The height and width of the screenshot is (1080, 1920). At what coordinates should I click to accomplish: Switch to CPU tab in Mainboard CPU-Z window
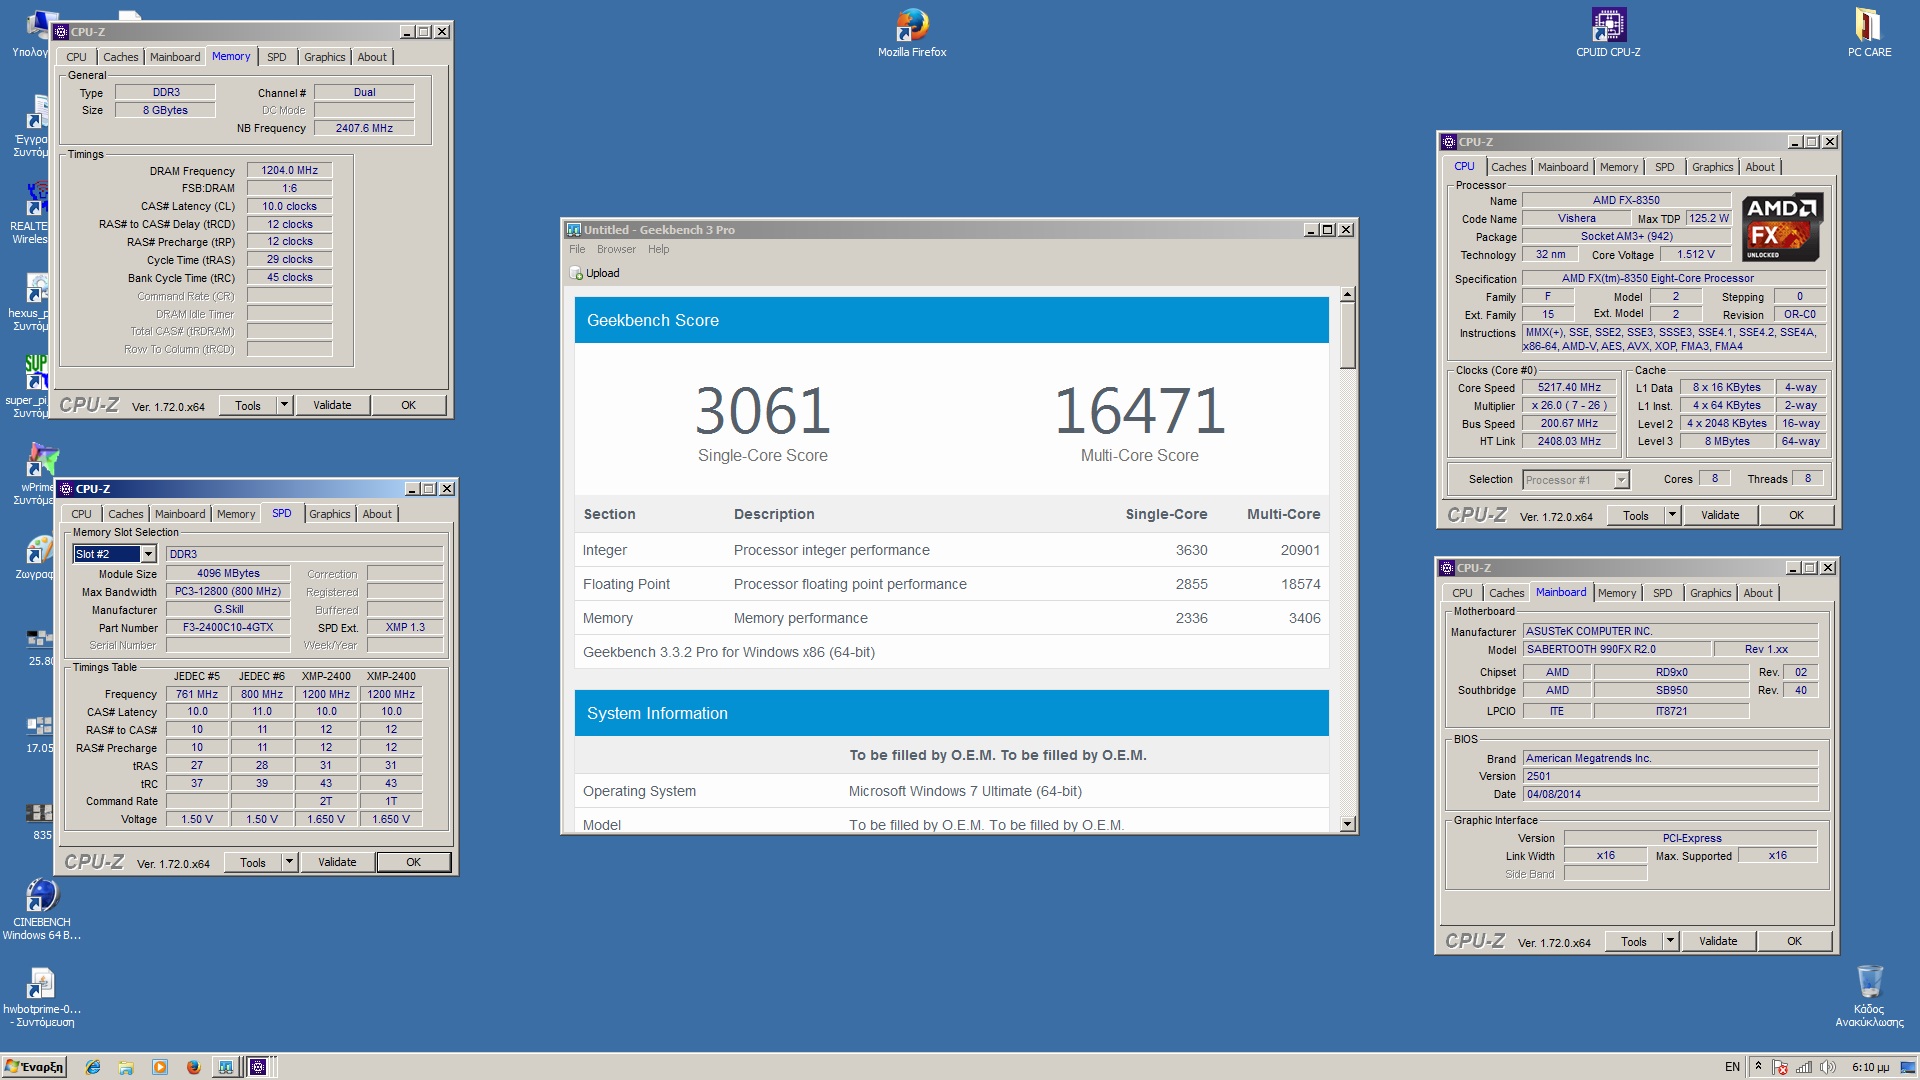click(x=1462, y=593)
